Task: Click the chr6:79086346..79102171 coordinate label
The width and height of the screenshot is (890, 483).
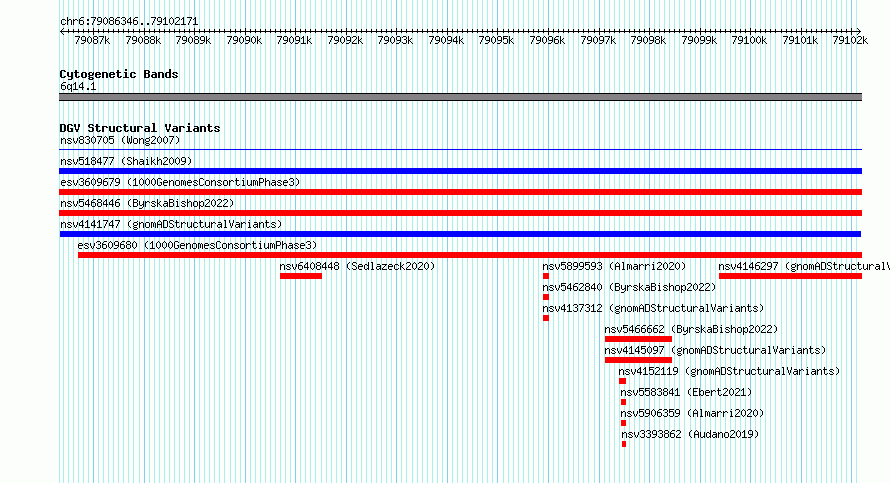Action: coord(129,21)
